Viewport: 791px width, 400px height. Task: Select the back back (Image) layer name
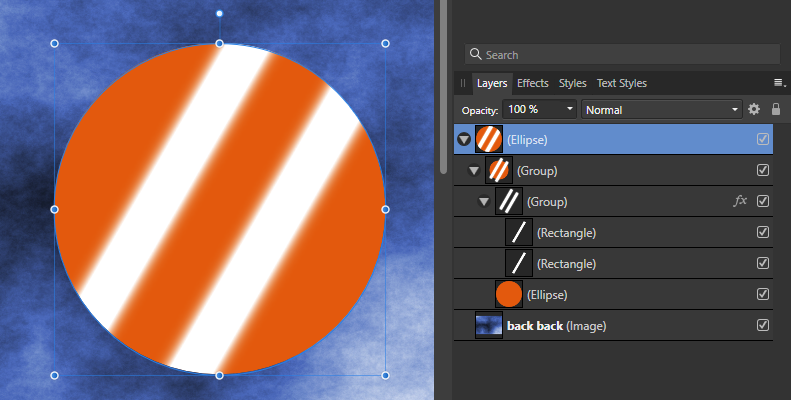[556, 326]
